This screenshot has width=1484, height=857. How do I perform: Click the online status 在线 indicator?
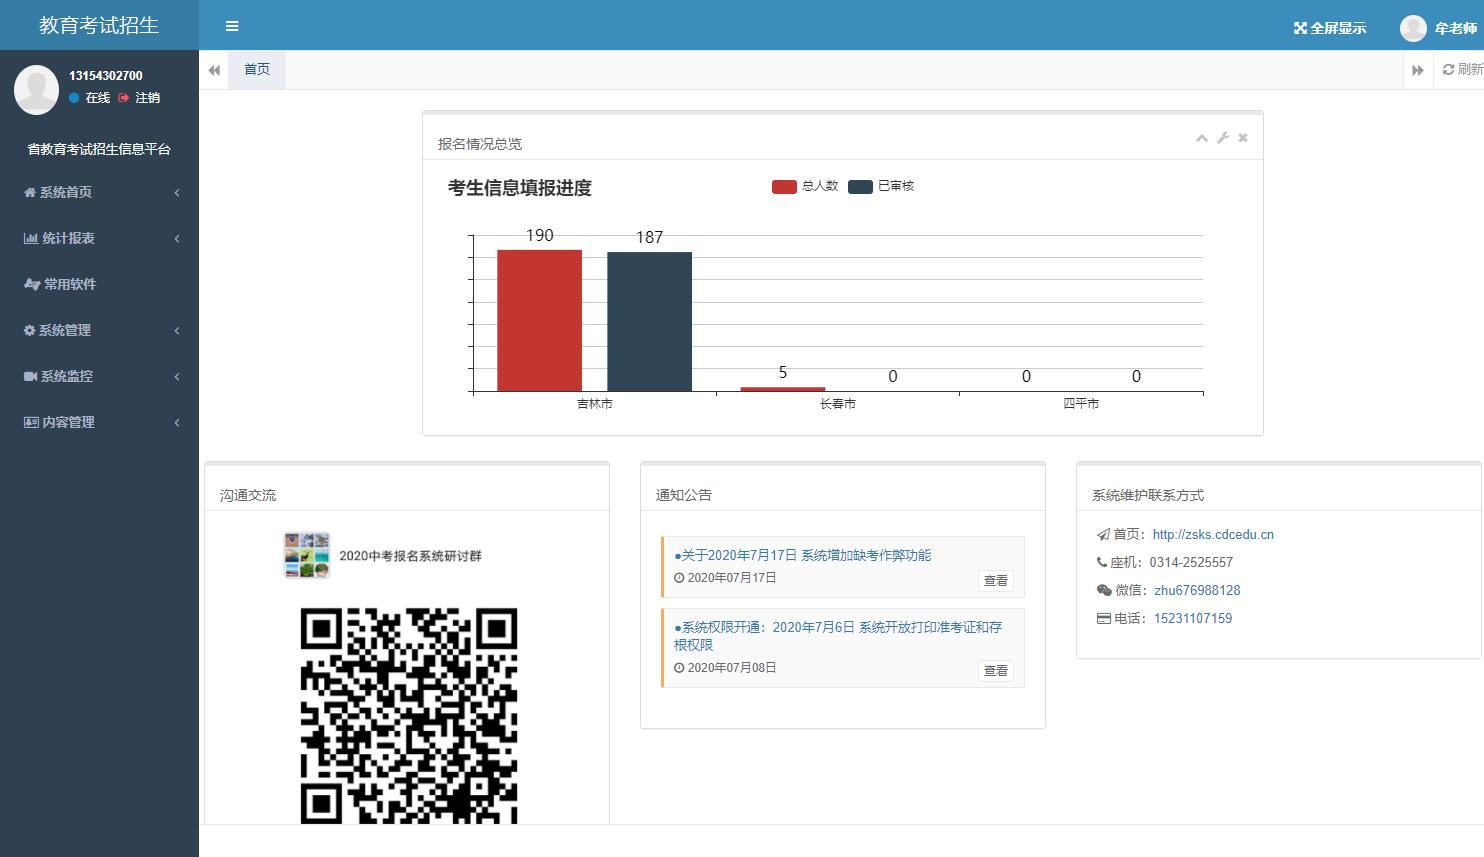click(x=89, y=98)
